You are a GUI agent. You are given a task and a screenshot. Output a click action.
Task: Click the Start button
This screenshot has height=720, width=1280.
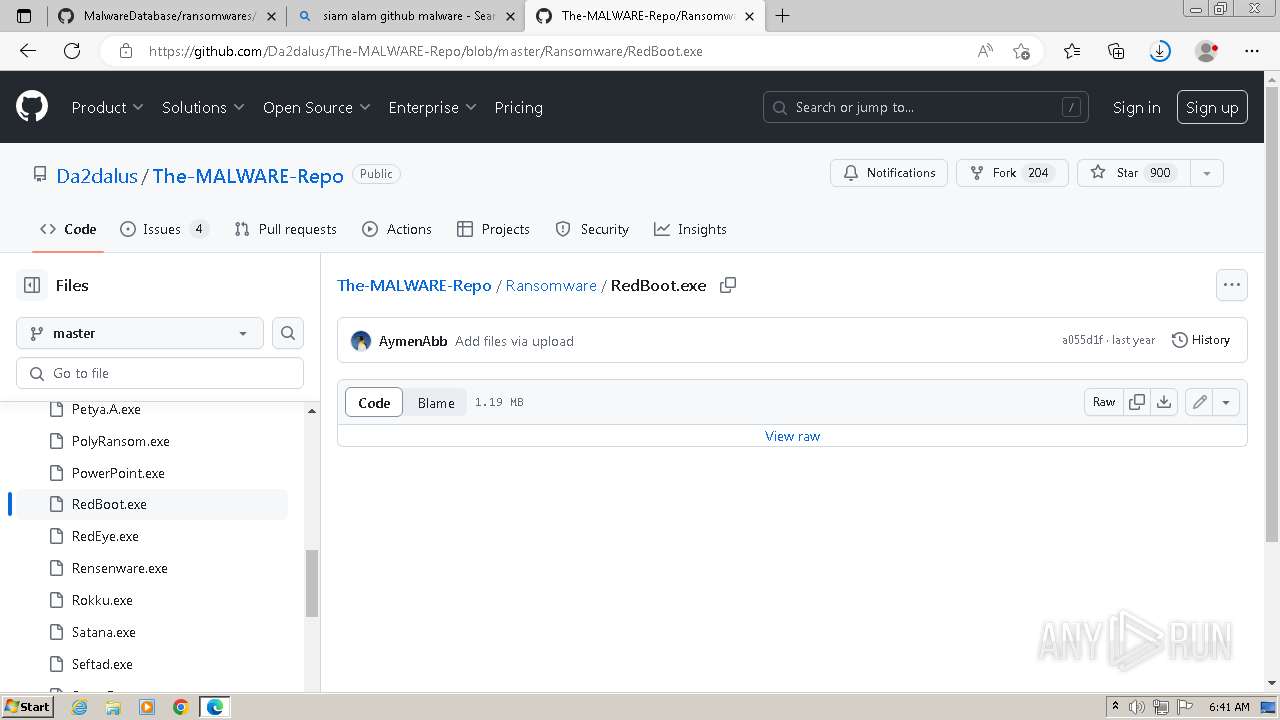click(27, 707)
